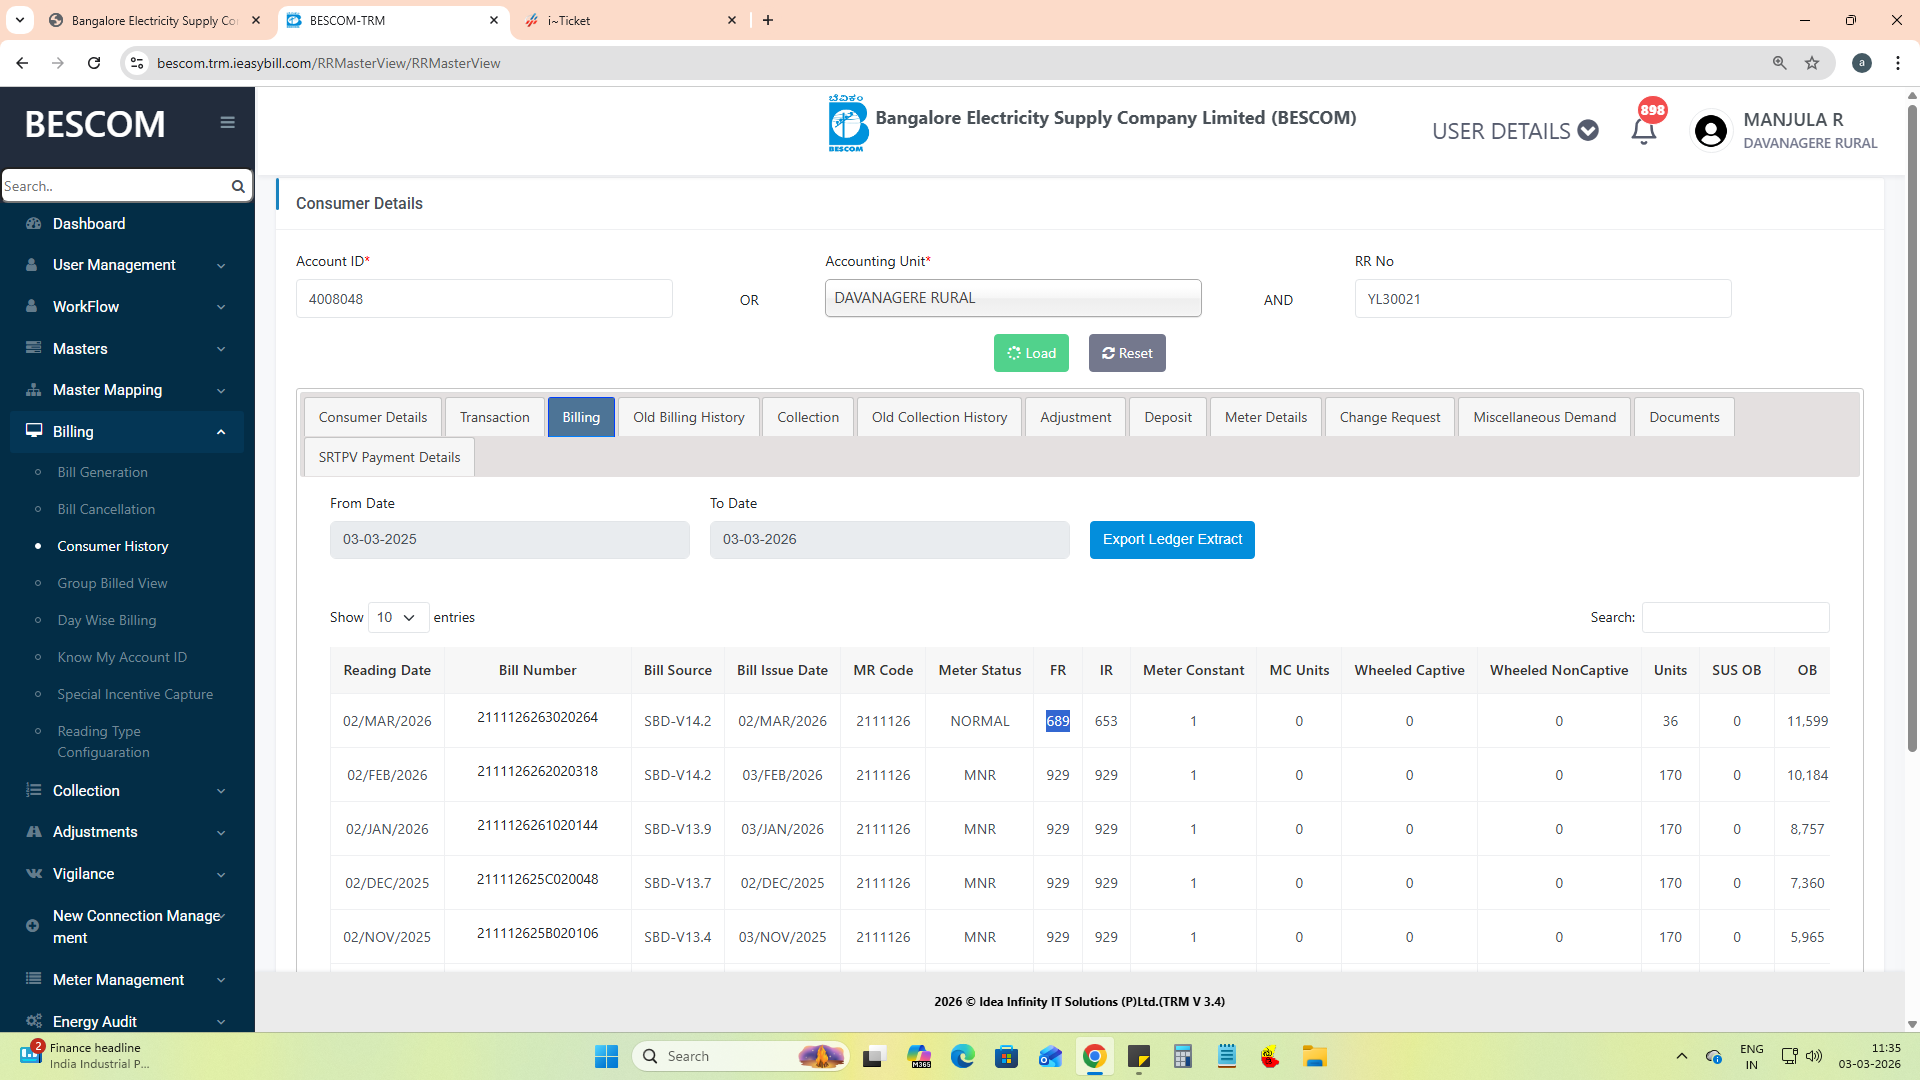Toggle the hamburger sidebar menu icon
The height and width of the screenshot is (1080, 1920).
click(x=227, y=122)
